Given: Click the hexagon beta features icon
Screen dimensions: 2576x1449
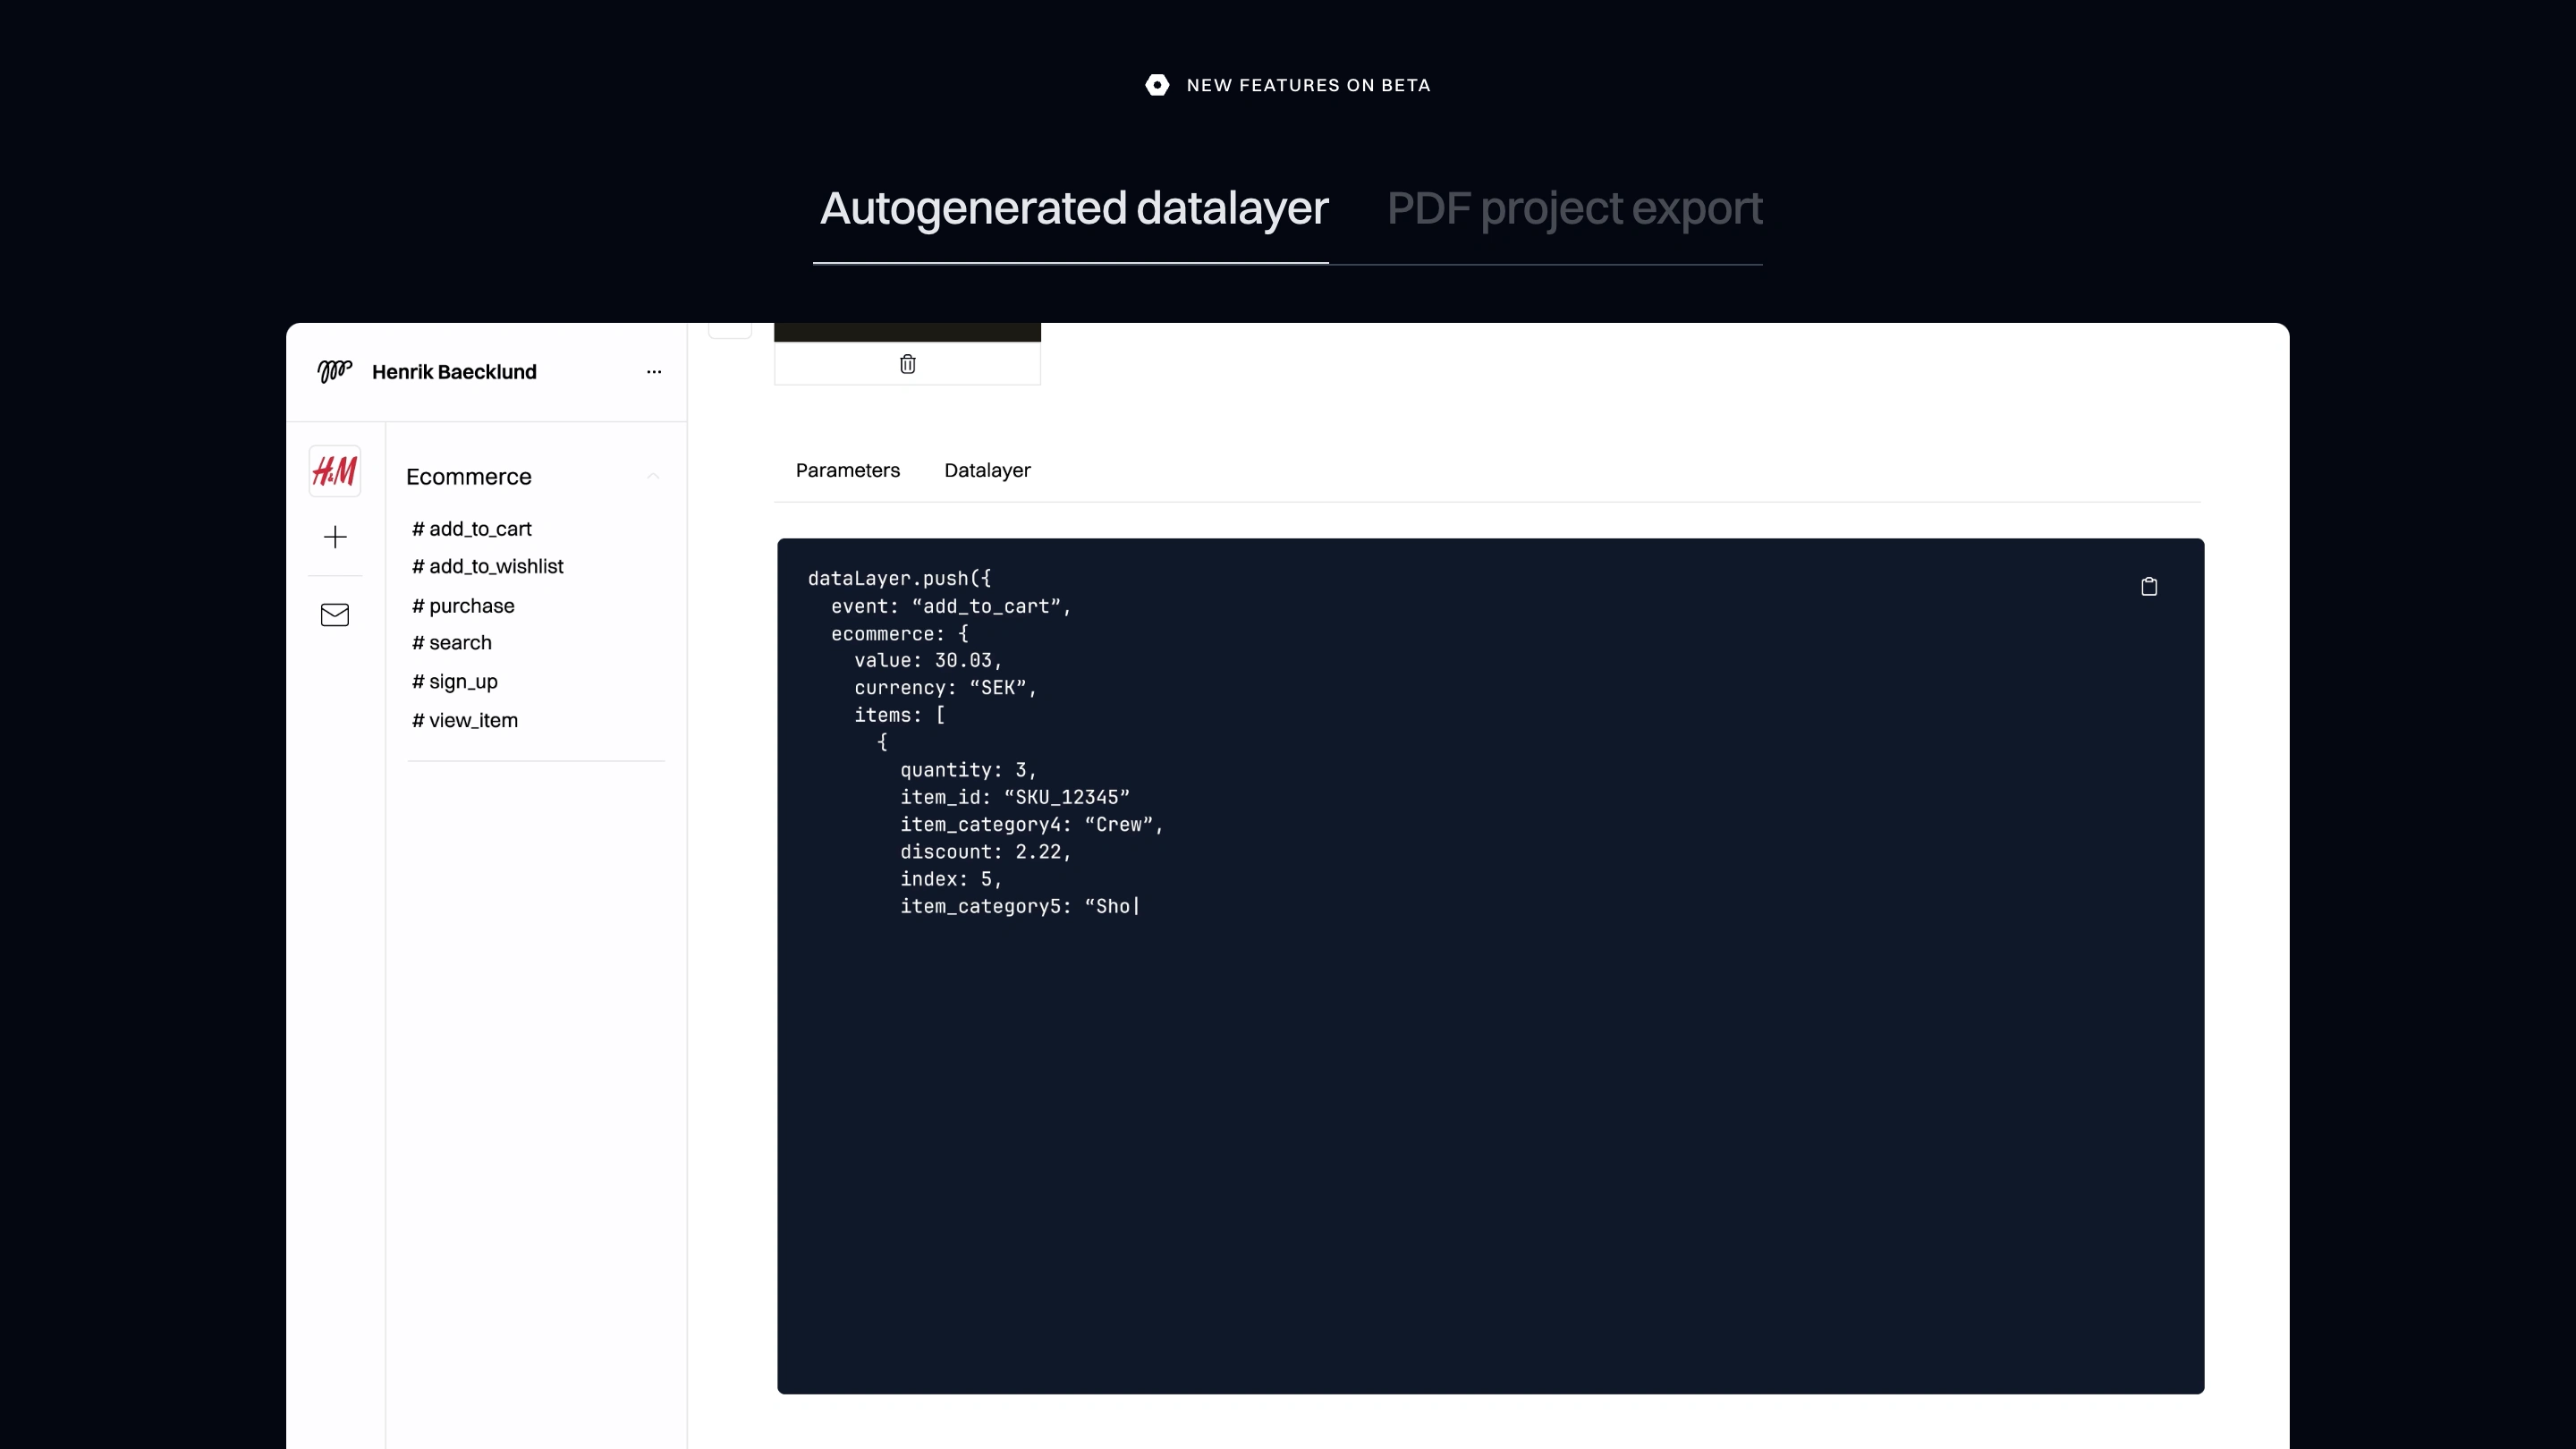Looking at the screenshot, I should pyautogui.click(x=1157, y=85).
